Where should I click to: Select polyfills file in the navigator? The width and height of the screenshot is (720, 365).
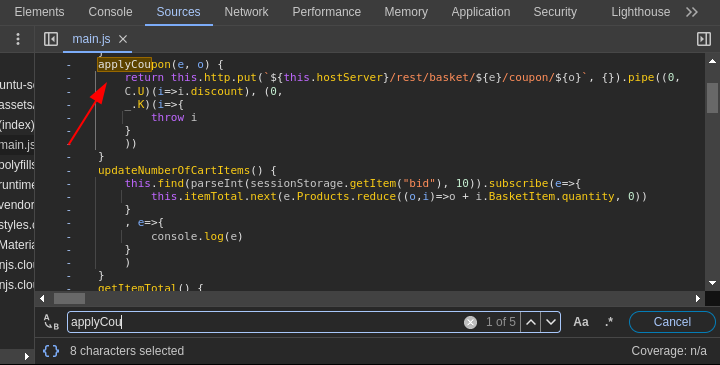click(17, 165)
